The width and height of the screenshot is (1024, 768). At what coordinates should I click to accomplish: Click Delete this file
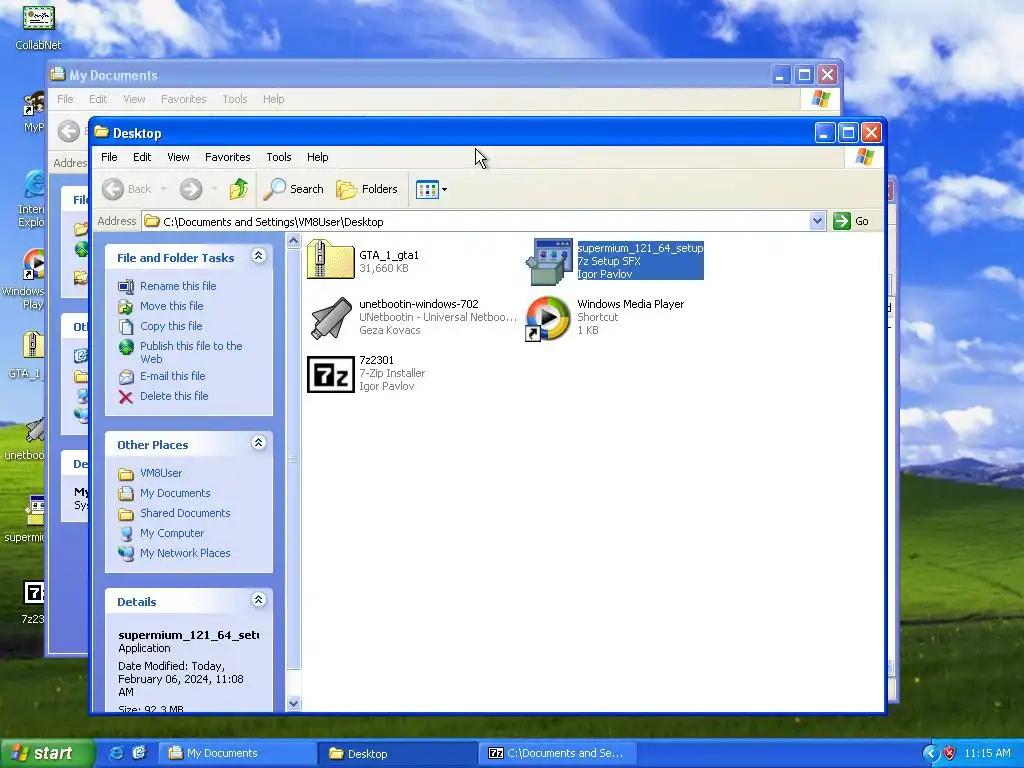click(174, 396)
